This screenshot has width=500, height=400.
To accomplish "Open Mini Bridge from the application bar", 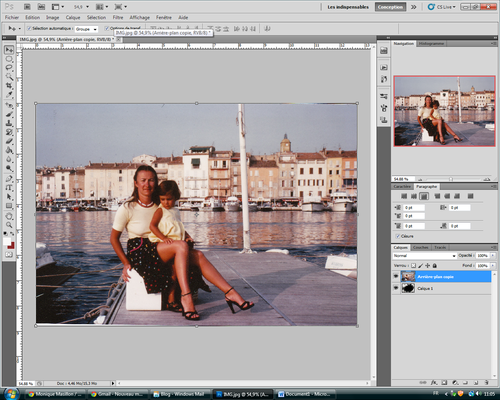I will click(41, 7).
